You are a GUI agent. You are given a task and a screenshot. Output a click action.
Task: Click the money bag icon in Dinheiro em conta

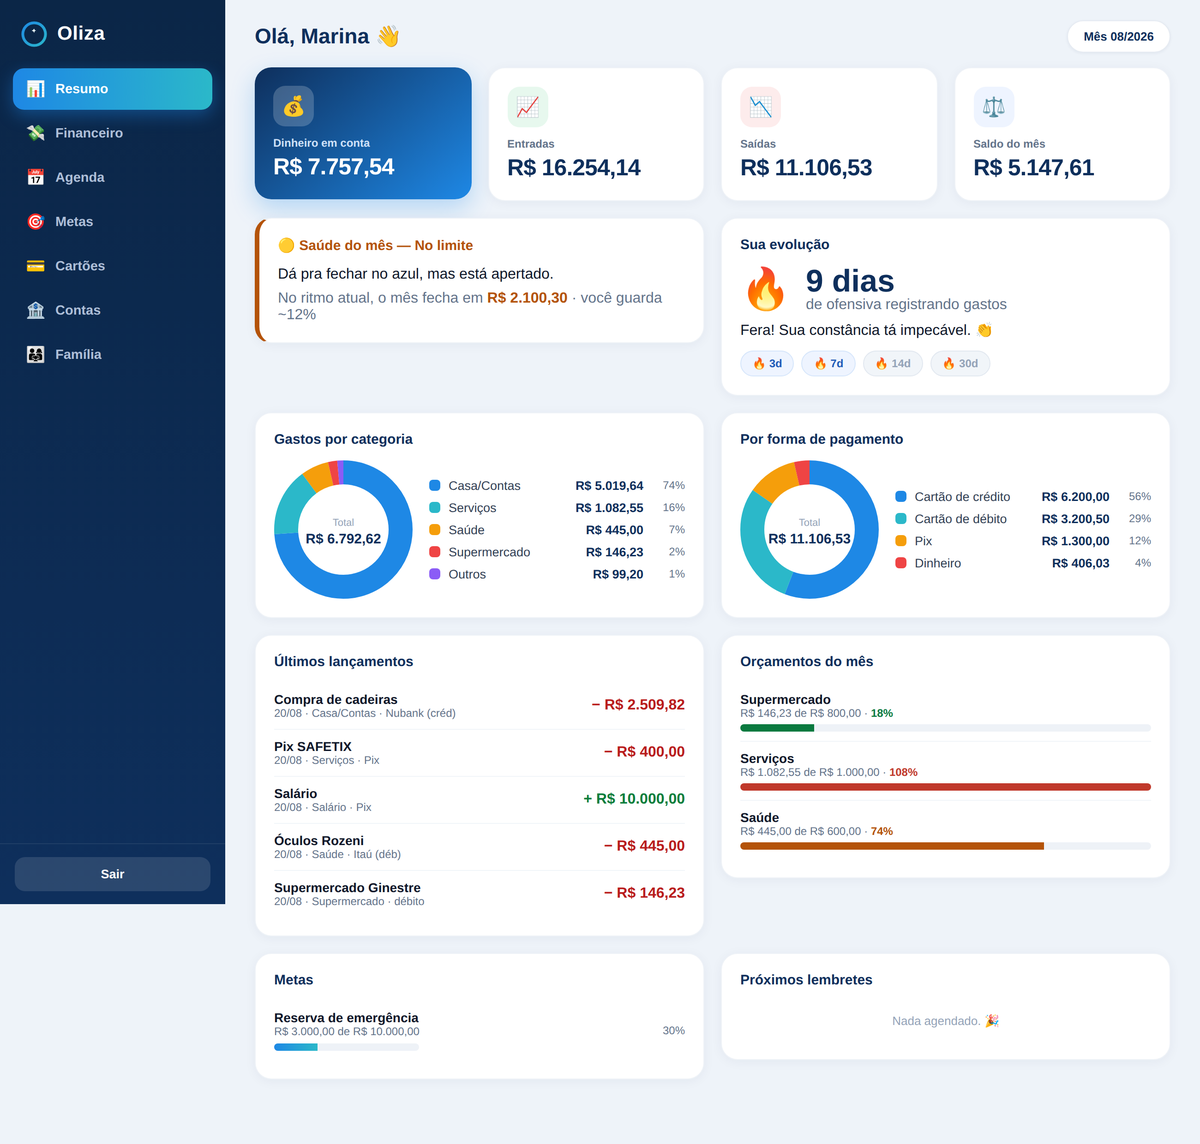[294, 106]
